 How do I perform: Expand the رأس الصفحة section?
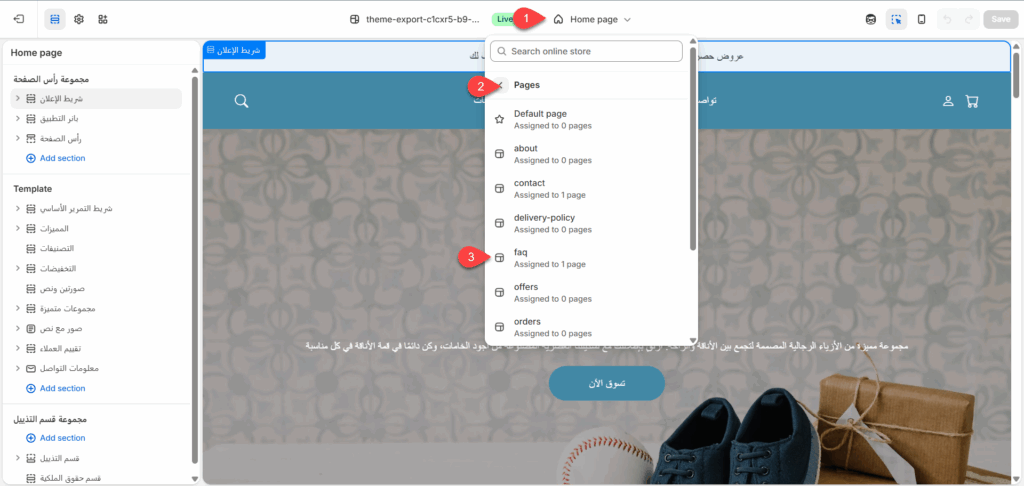[17, 138]
